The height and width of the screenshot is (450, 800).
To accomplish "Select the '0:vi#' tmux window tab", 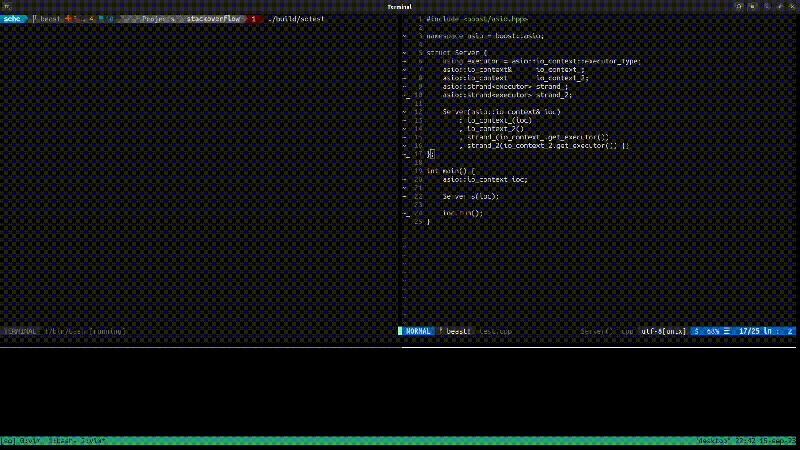I will point(30,440).
